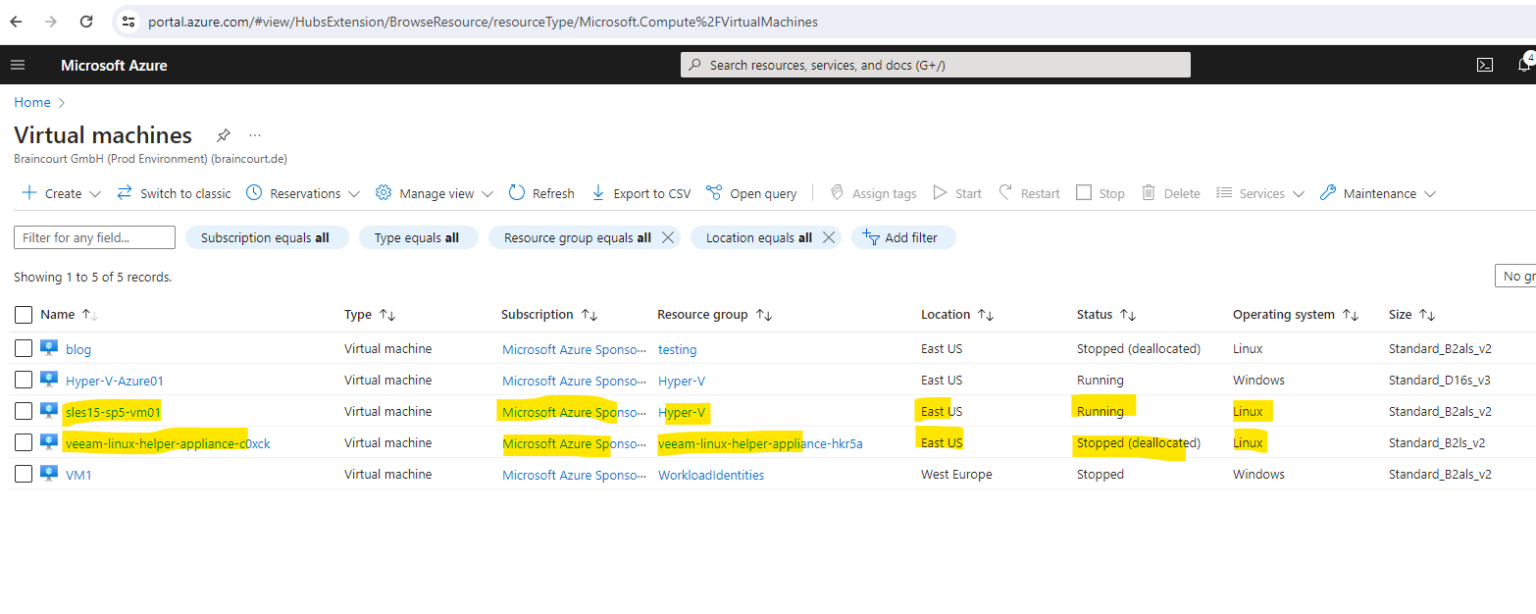Click the Maintenance wrench icon
The height and width of the screenshot is (614, 1536).
tap(1328, 193)
